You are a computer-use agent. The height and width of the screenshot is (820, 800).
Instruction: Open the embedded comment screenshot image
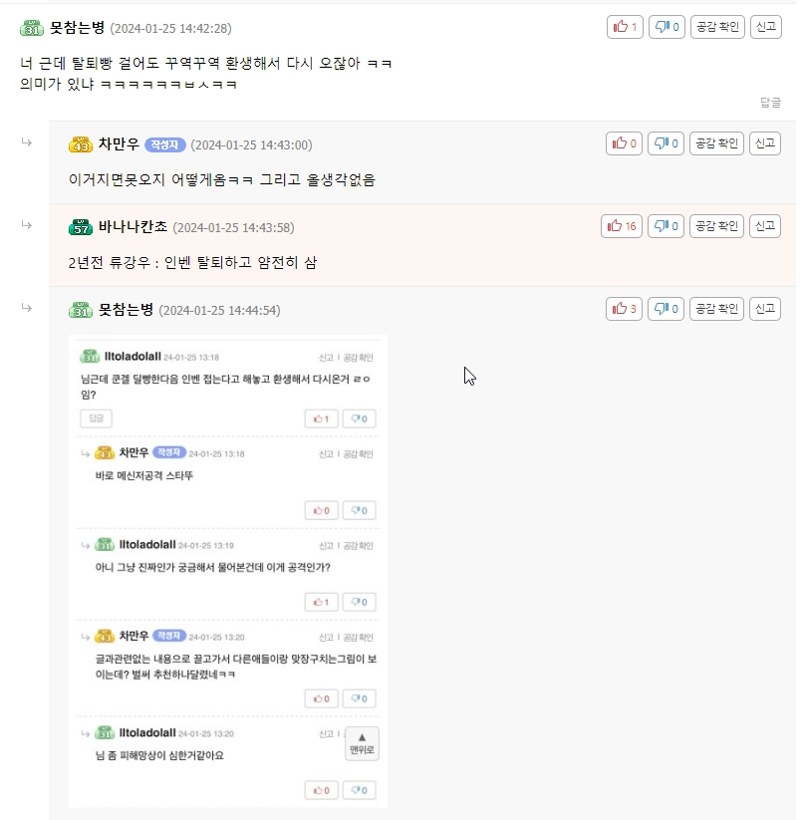tap(228, 571)
